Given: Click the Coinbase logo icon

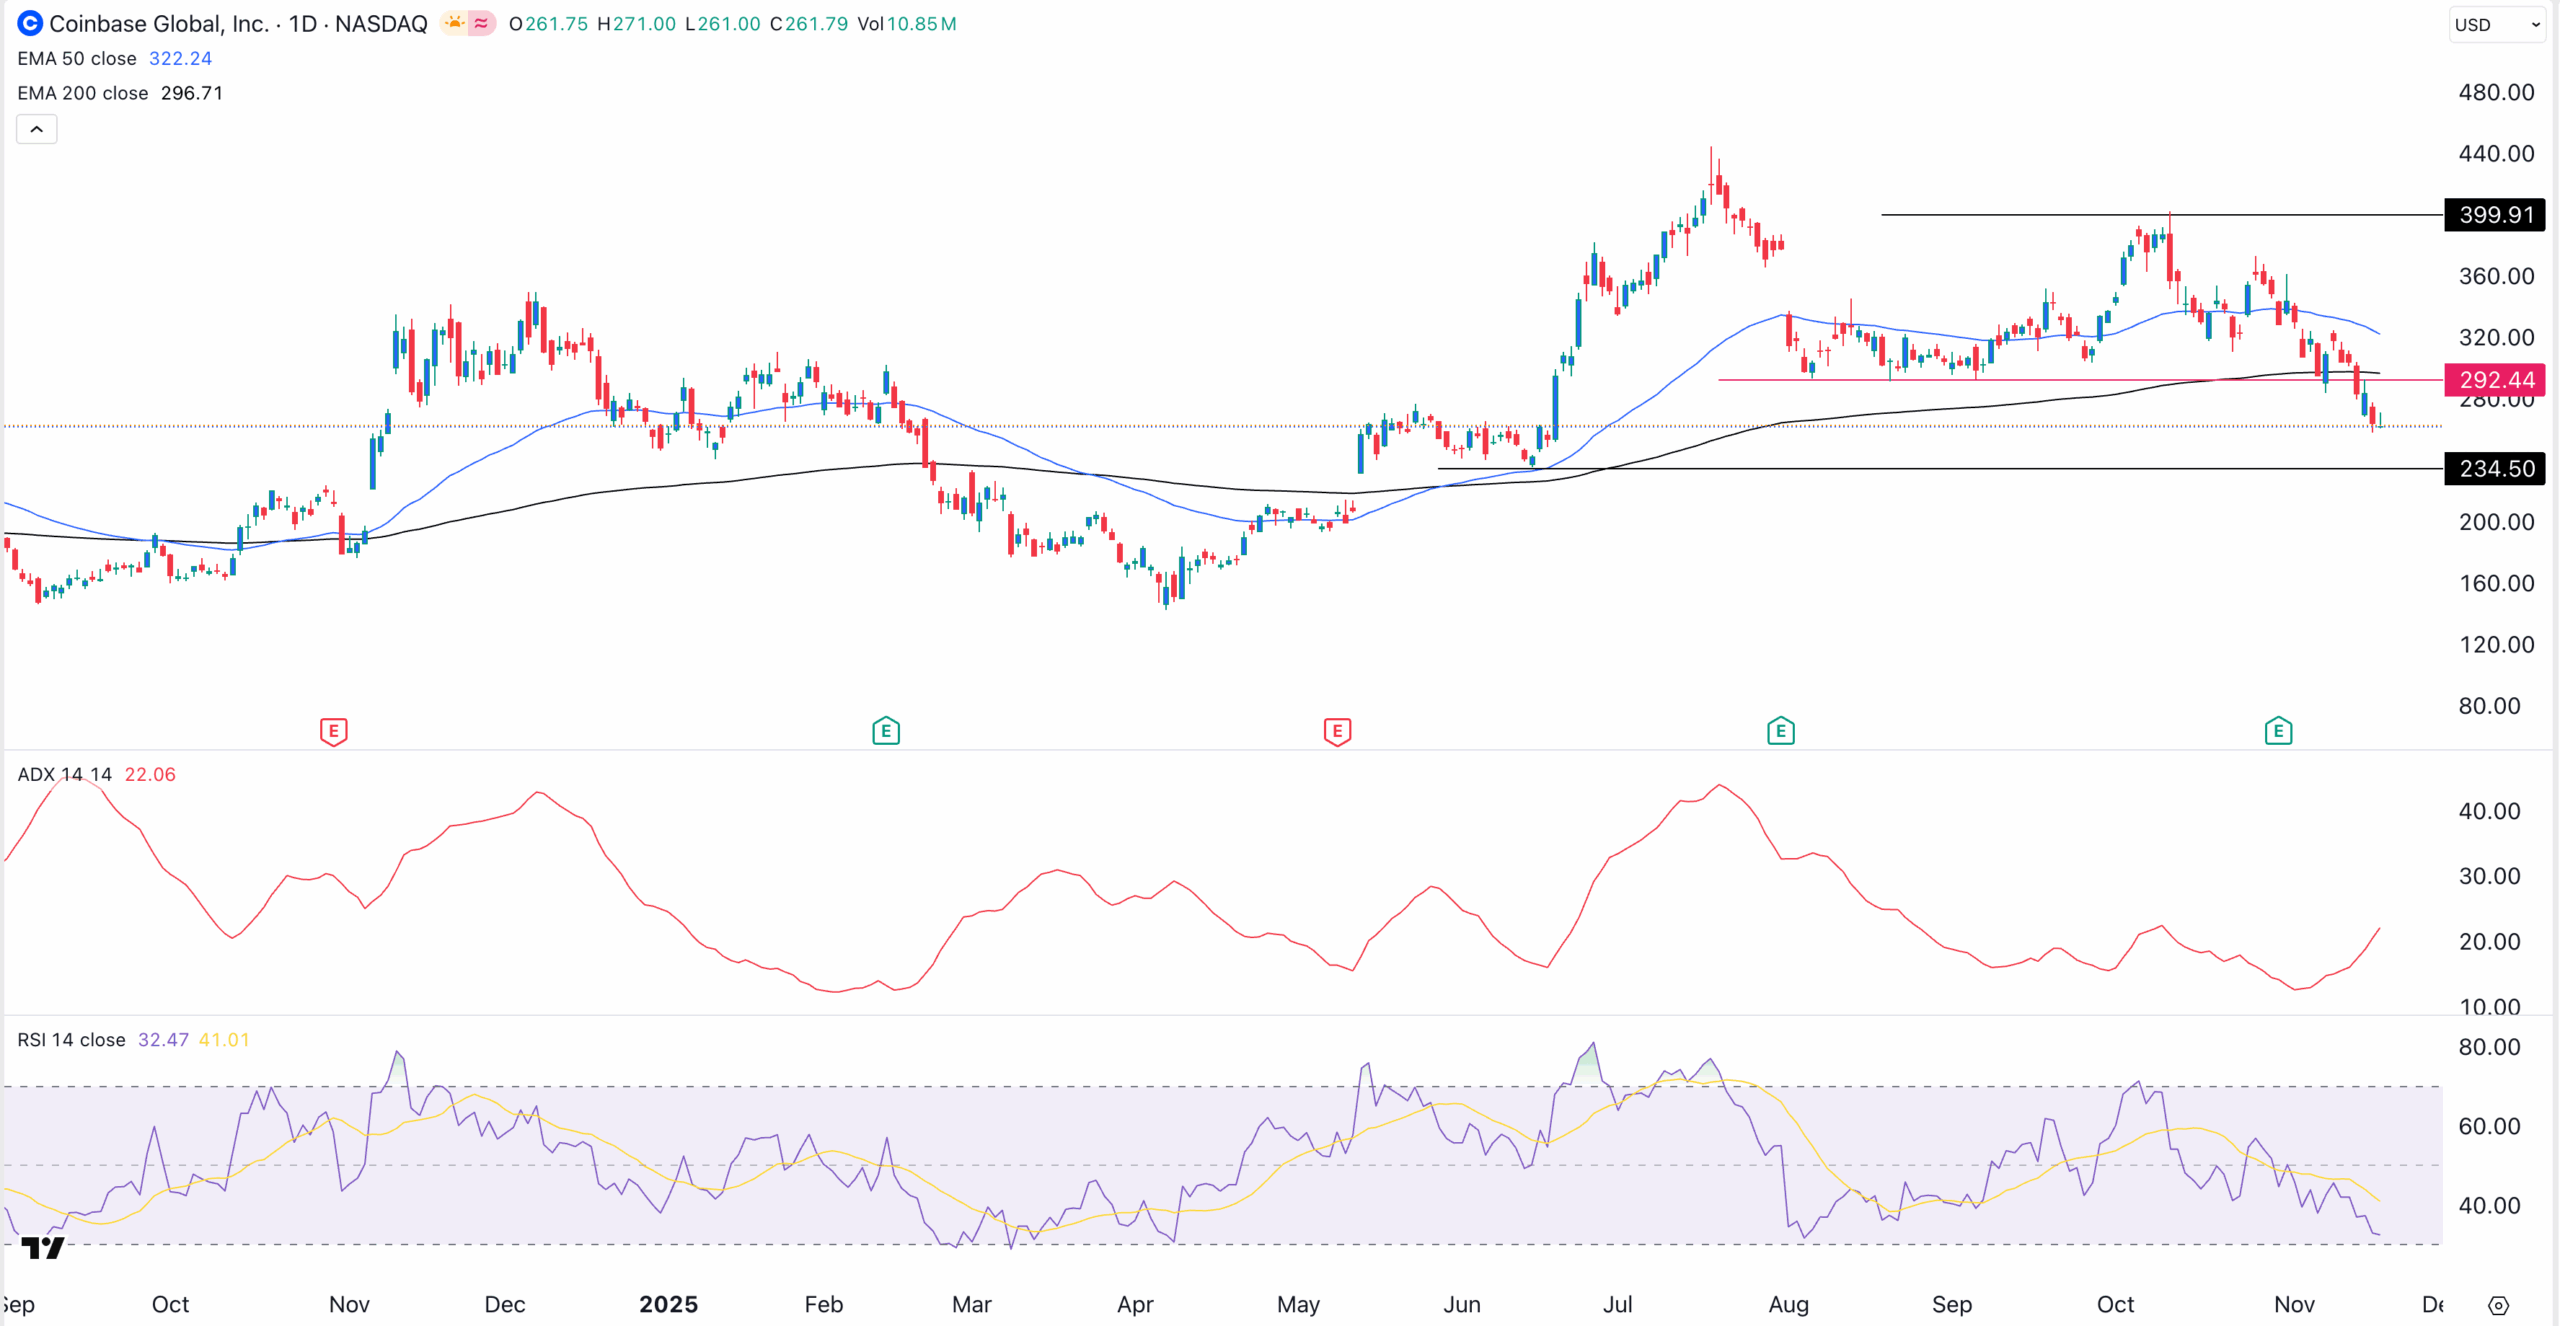Looking at the screenshot, I should point(30,23).
